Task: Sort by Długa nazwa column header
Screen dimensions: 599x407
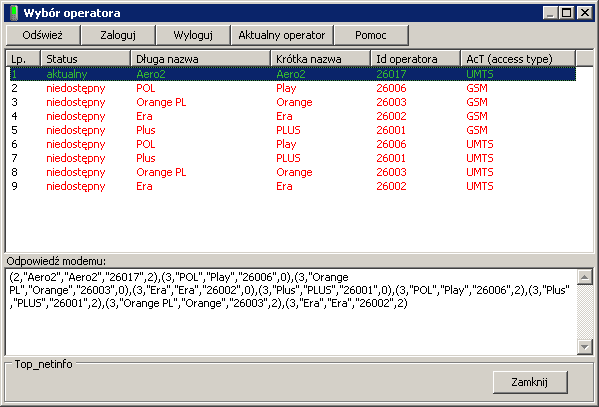Action: pyautogui.click(x=201, y=59)
